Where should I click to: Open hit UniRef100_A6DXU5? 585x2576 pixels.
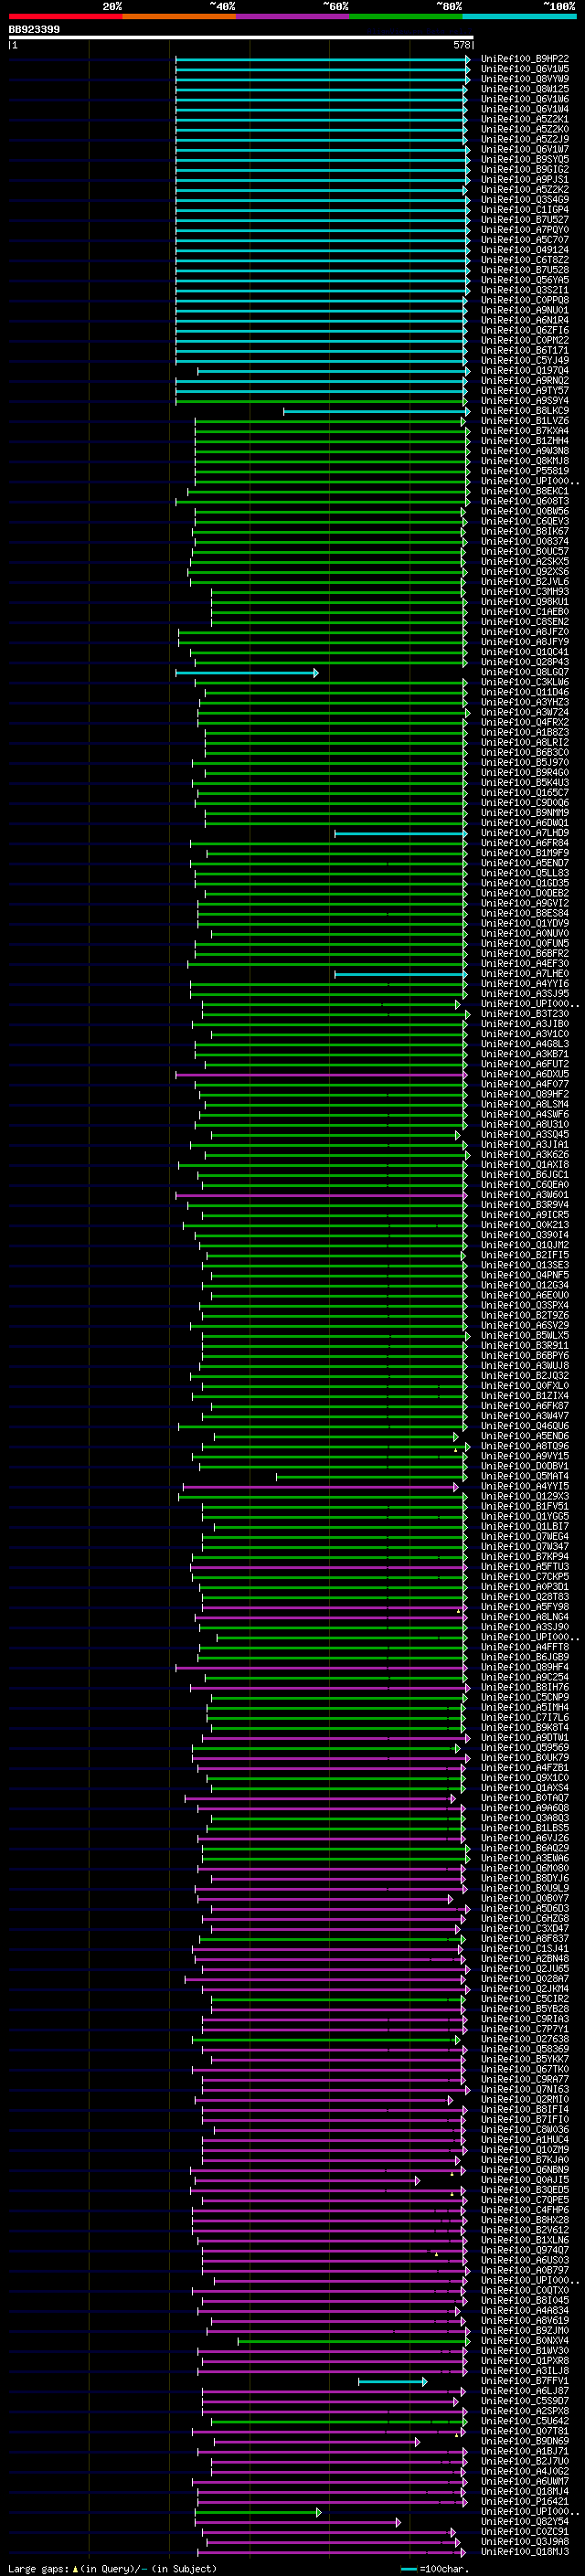click(525, 1074)
